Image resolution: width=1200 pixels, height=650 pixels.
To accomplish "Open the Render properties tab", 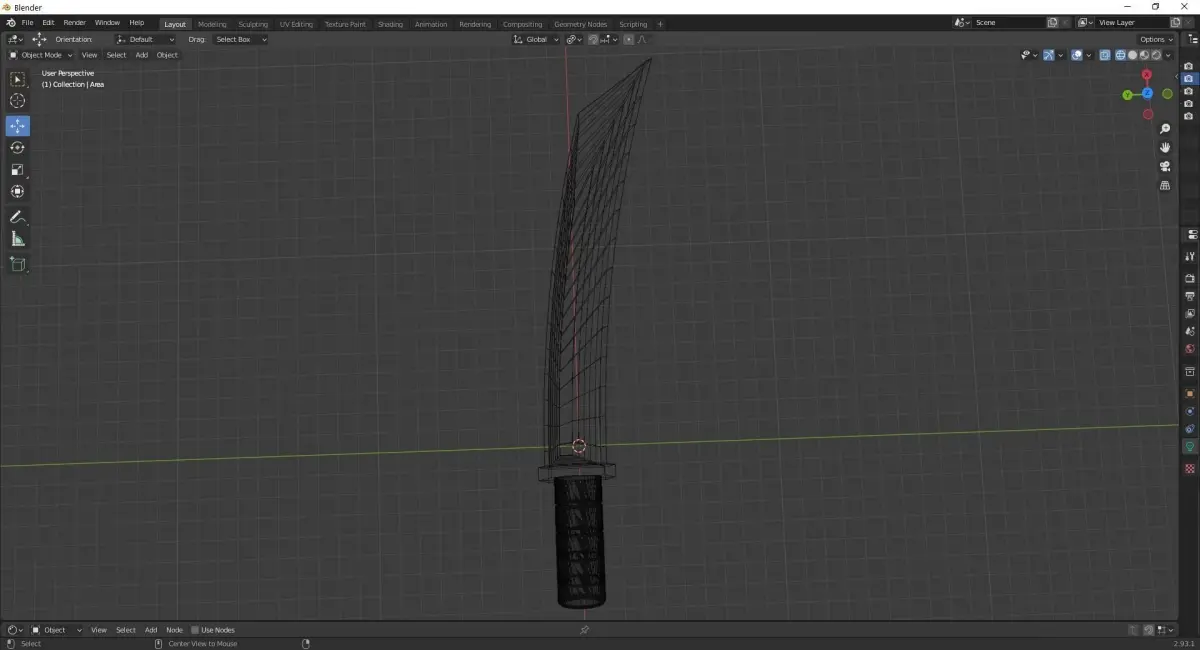I will 1190,278.
